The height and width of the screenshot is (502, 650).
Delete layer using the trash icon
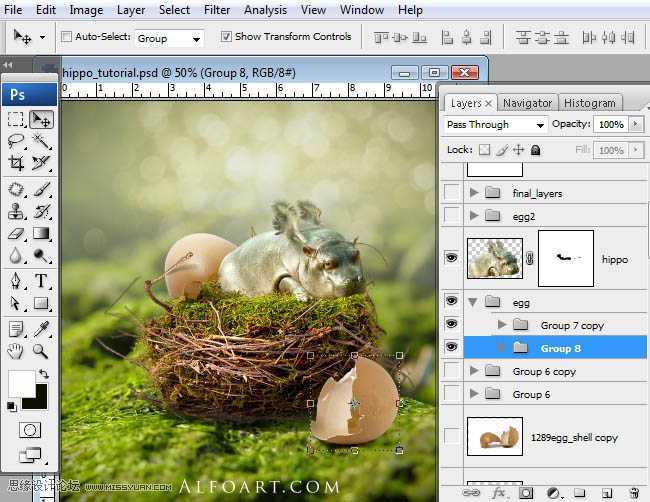pyautogui.click(x=633, y=493)
